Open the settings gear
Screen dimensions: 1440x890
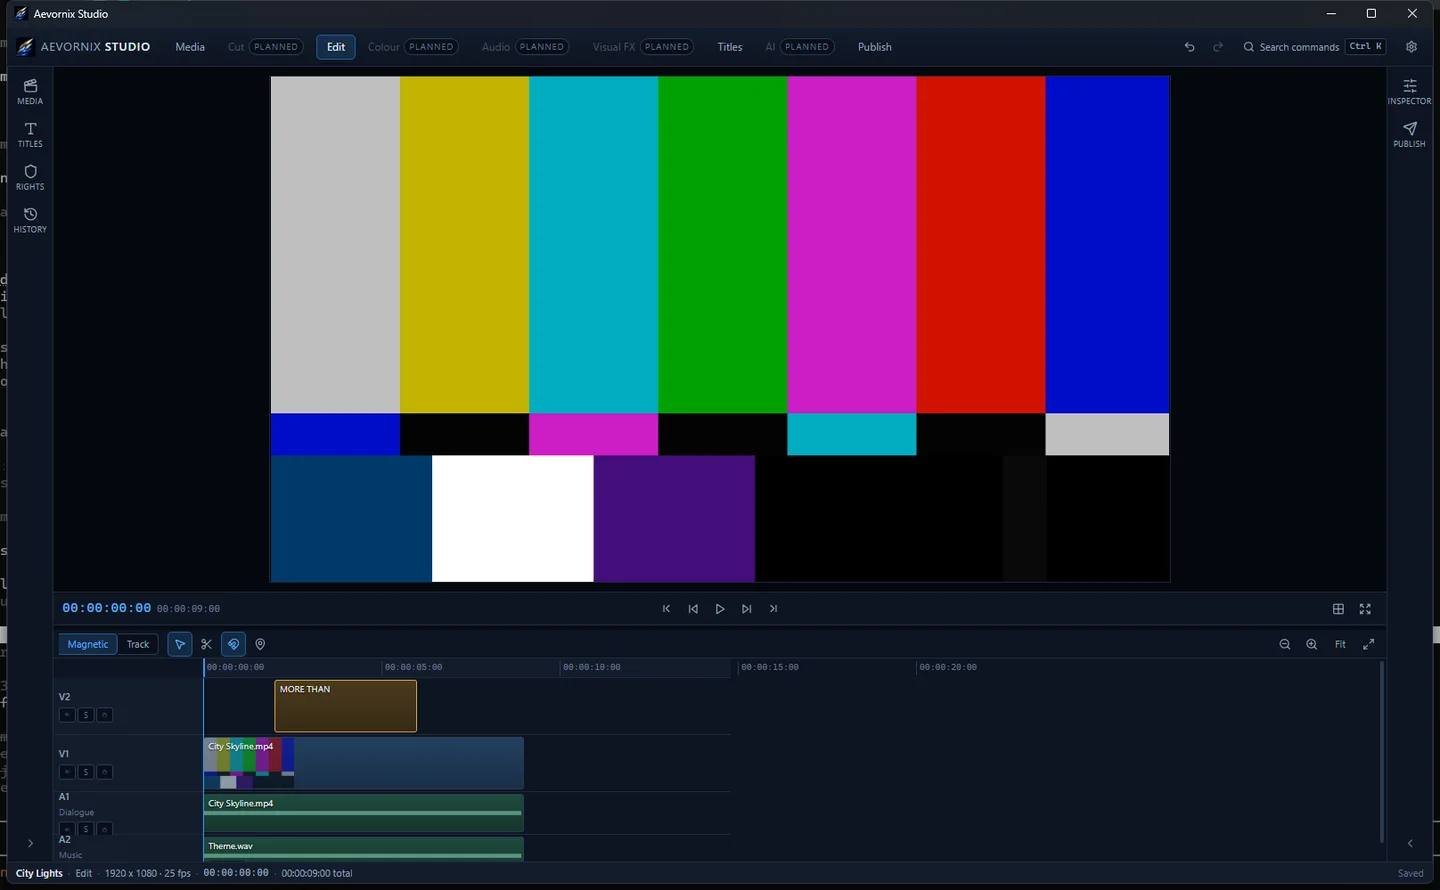pos(1411,47)
